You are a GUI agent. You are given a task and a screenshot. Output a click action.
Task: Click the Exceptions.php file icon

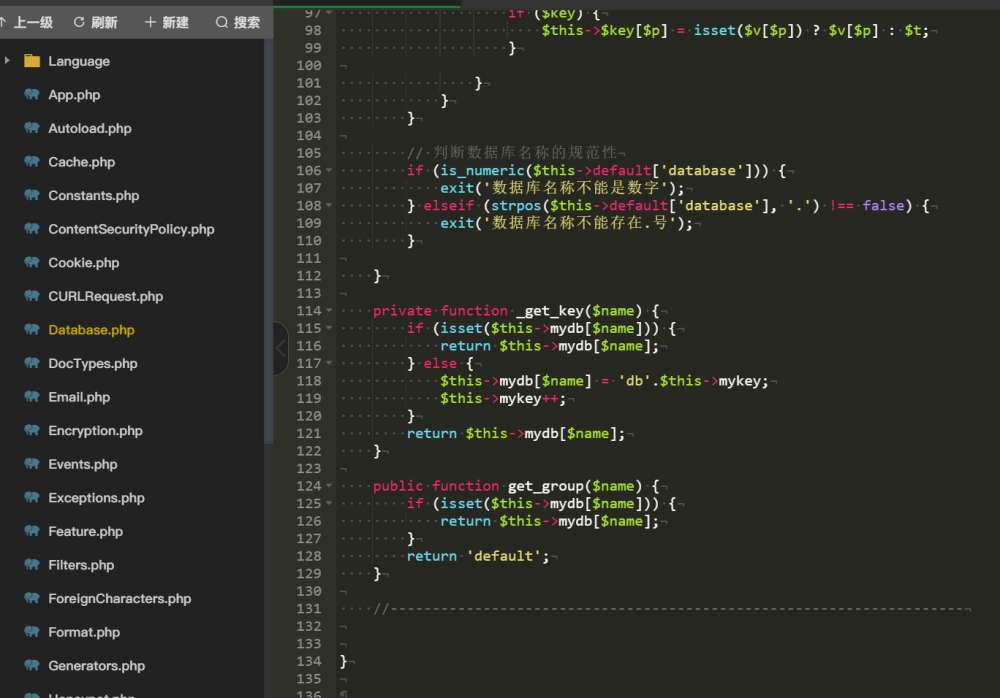pos(32,498)
